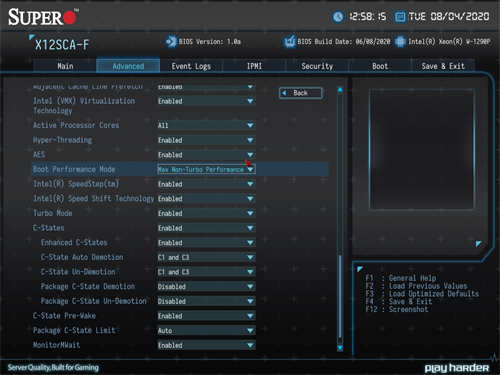Viewport: 500px width, 375px height.
Task: Open the Boot tab
Action: 380,66
